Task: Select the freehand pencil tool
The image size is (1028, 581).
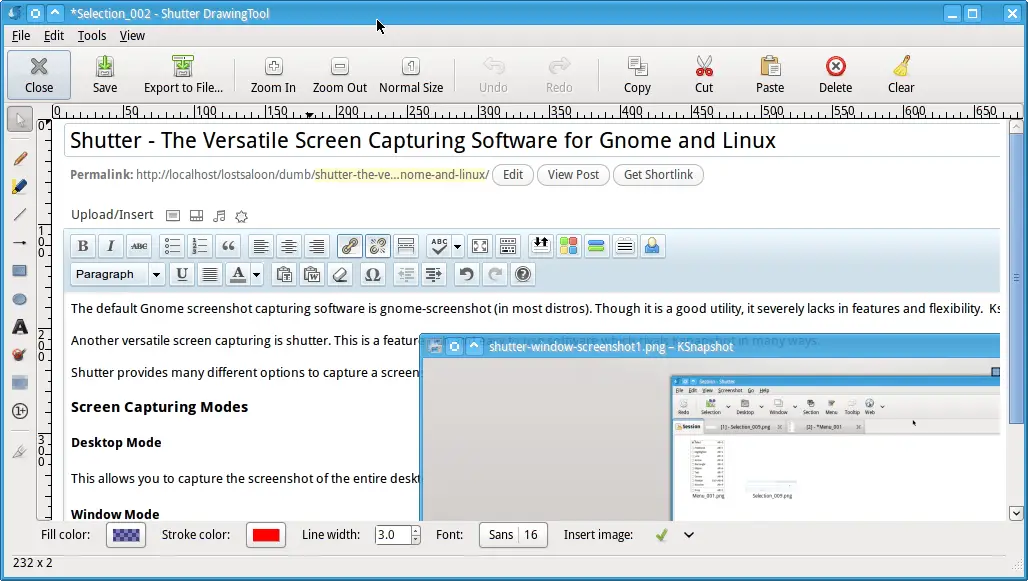Action: click(20, 159)
